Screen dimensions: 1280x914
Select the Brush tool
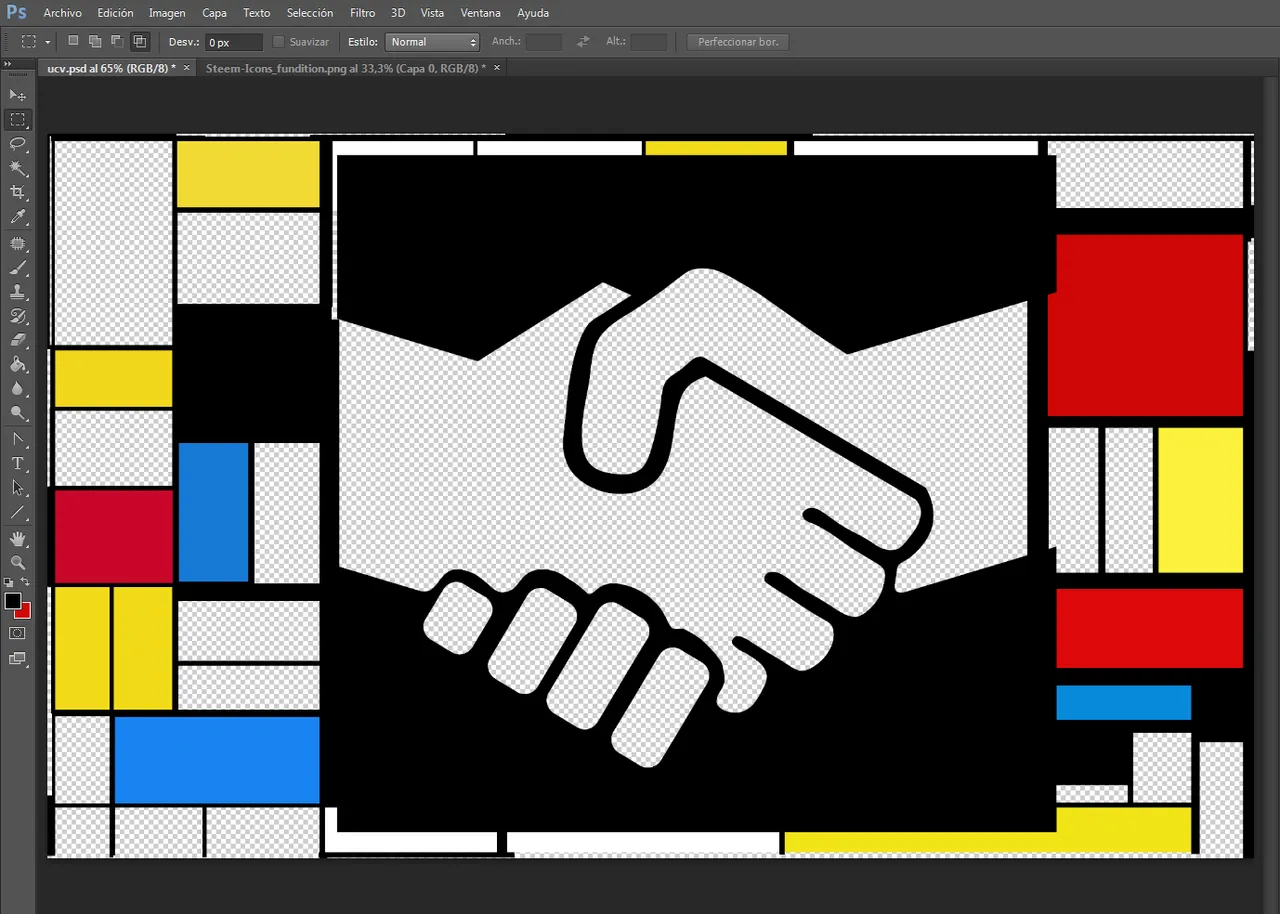click(x=17, y=268)
